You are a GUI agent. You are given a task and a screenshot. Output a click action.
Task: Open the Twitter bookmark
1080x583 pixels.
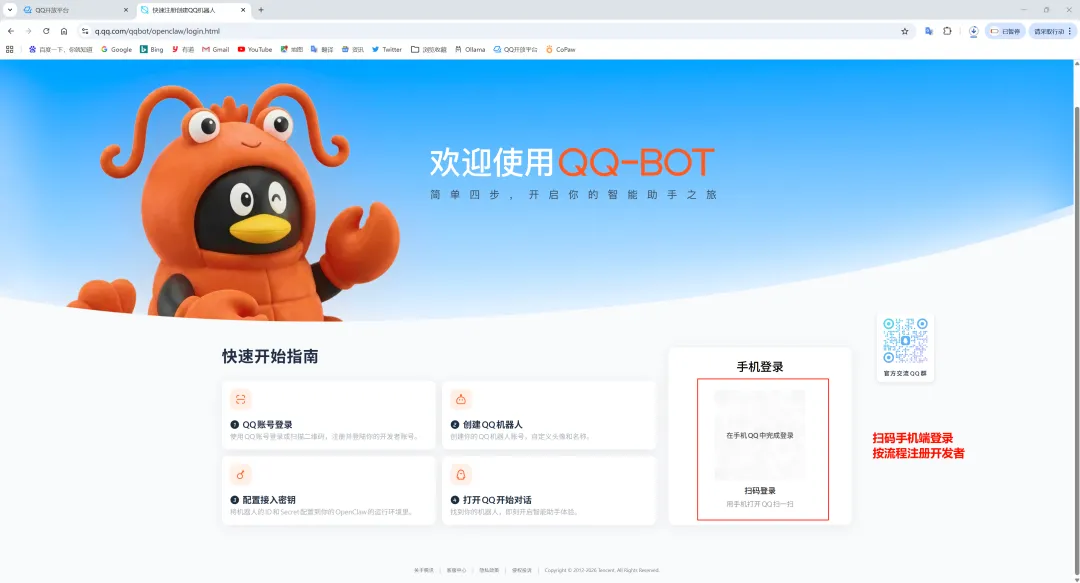pyautogui.click(x=386, y=50)
